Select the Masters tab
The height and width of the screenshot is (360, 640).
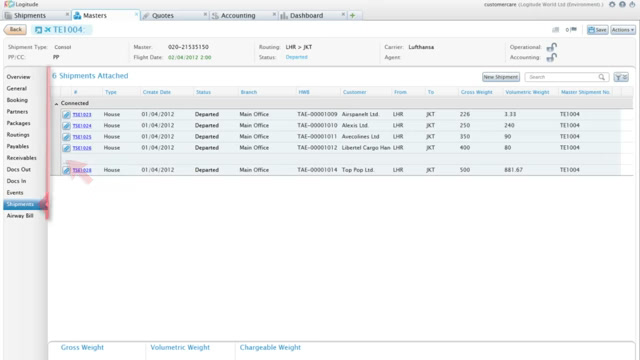click(x=95, y=16)
